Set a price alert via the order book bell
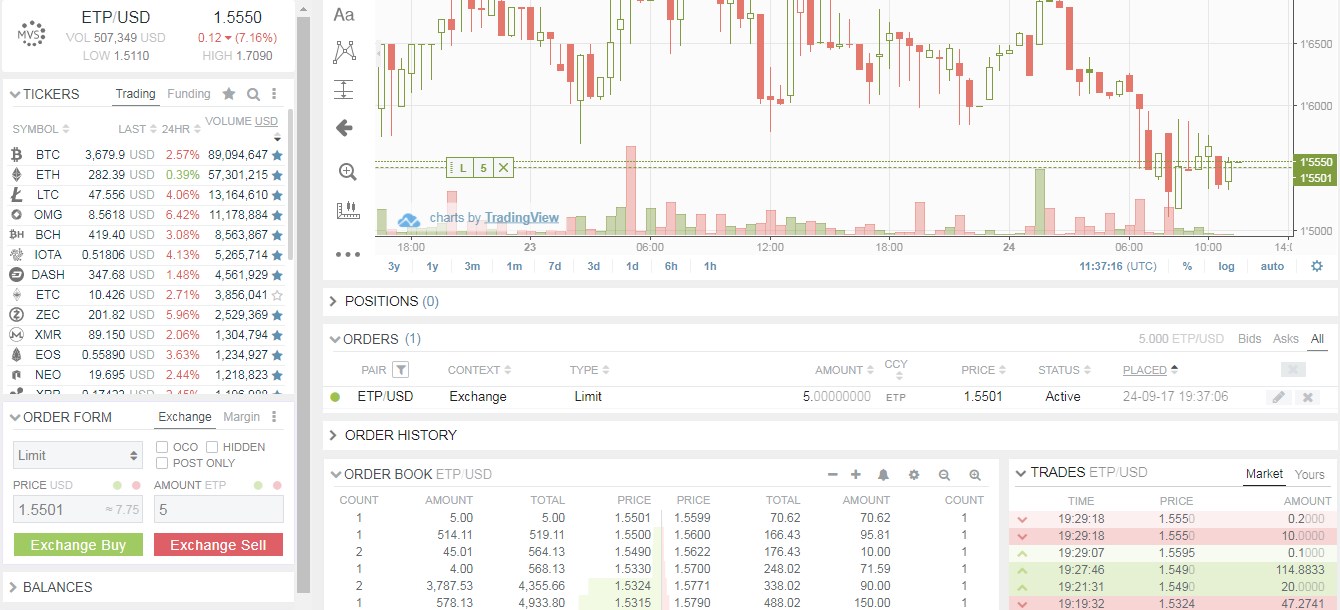Viewport: 1340px width, 610px height. point(886,475)
